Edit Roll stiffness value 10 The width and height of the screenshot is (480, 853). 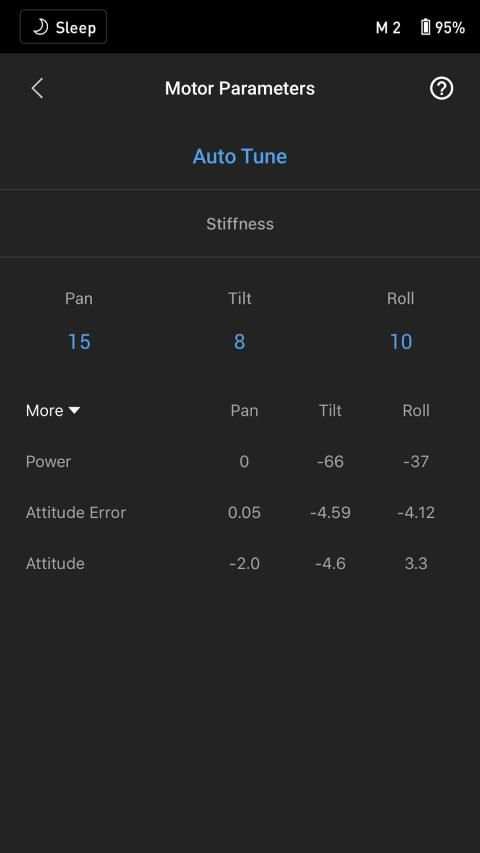point(401,342)
